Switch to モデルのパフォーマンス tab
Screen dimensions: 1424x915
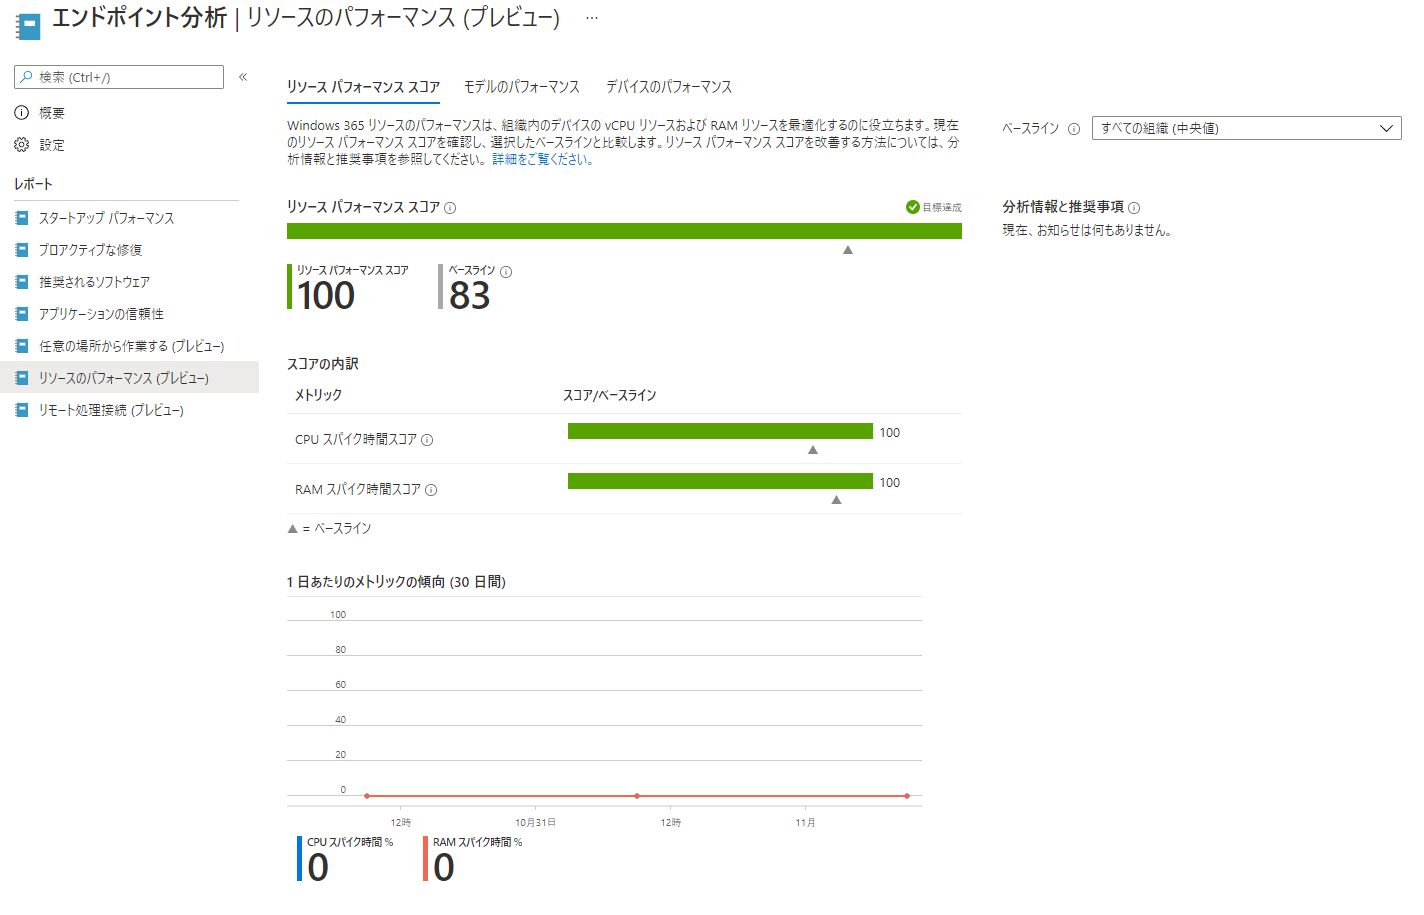tap(521, 87)
